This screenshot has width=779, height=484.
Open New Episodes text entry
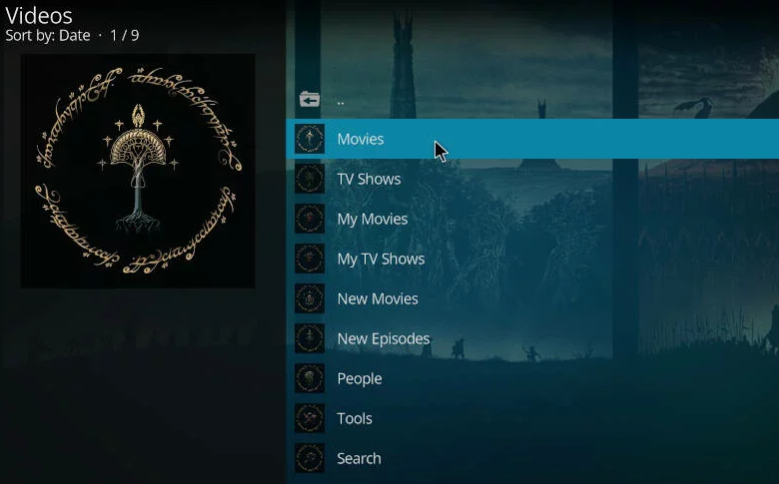click(383, 339)
